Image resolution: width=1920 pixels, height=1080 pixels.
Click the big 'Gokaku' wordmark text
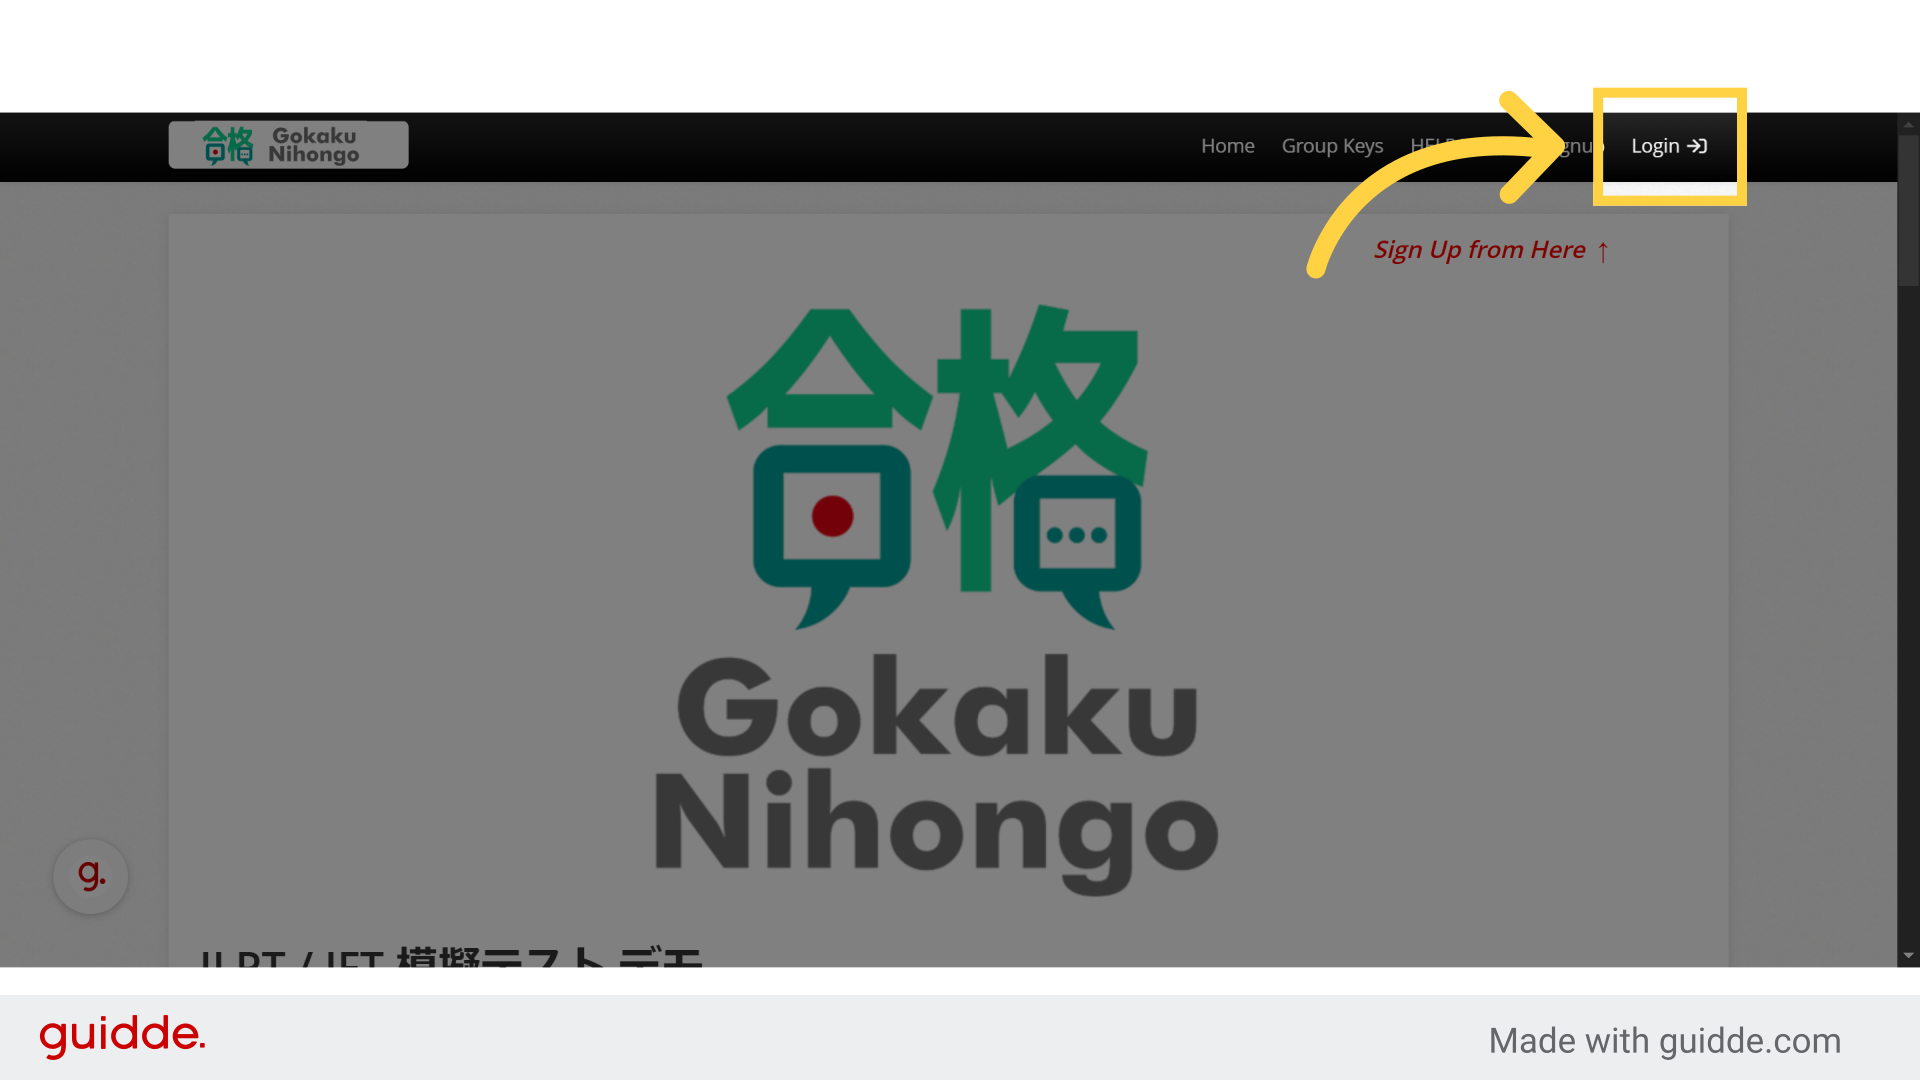937,707
